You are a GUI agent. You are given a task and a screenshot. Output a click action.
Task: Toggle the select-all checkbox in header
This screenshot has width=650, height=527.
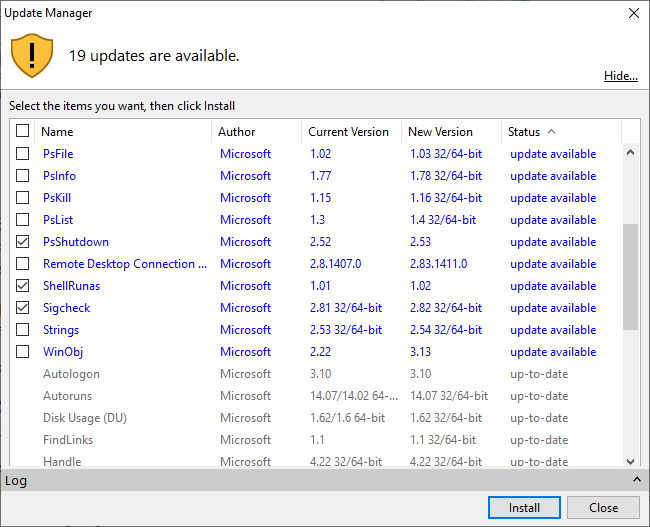tap(22, 131)
